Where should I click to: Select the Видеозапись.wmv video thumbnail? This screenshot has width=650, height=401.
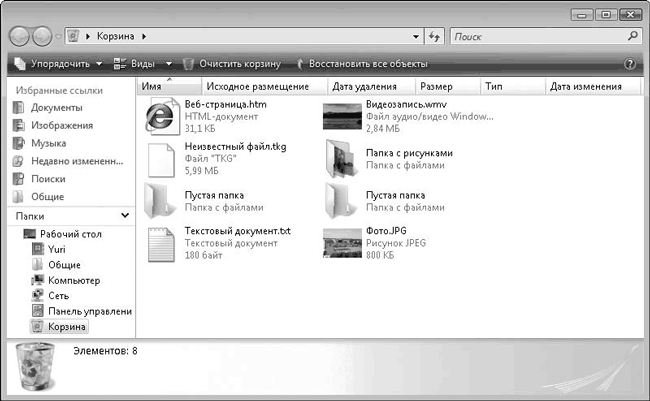point(341,116)
